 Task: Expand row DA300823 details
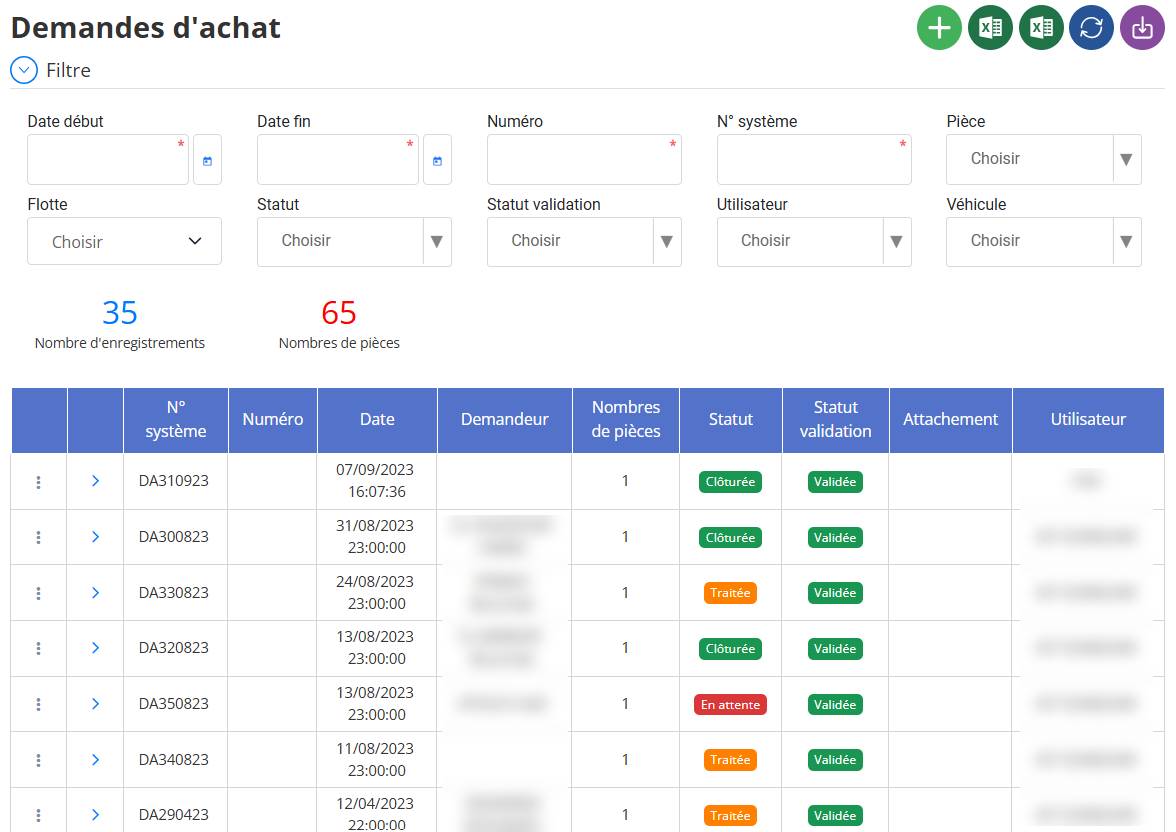click(x=95, y=536)
